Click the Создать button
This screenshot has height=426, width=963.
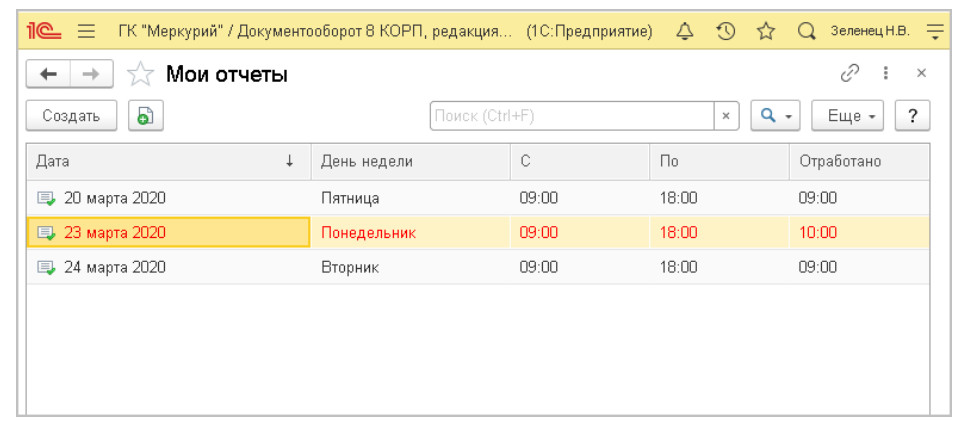tap(71, 116)
